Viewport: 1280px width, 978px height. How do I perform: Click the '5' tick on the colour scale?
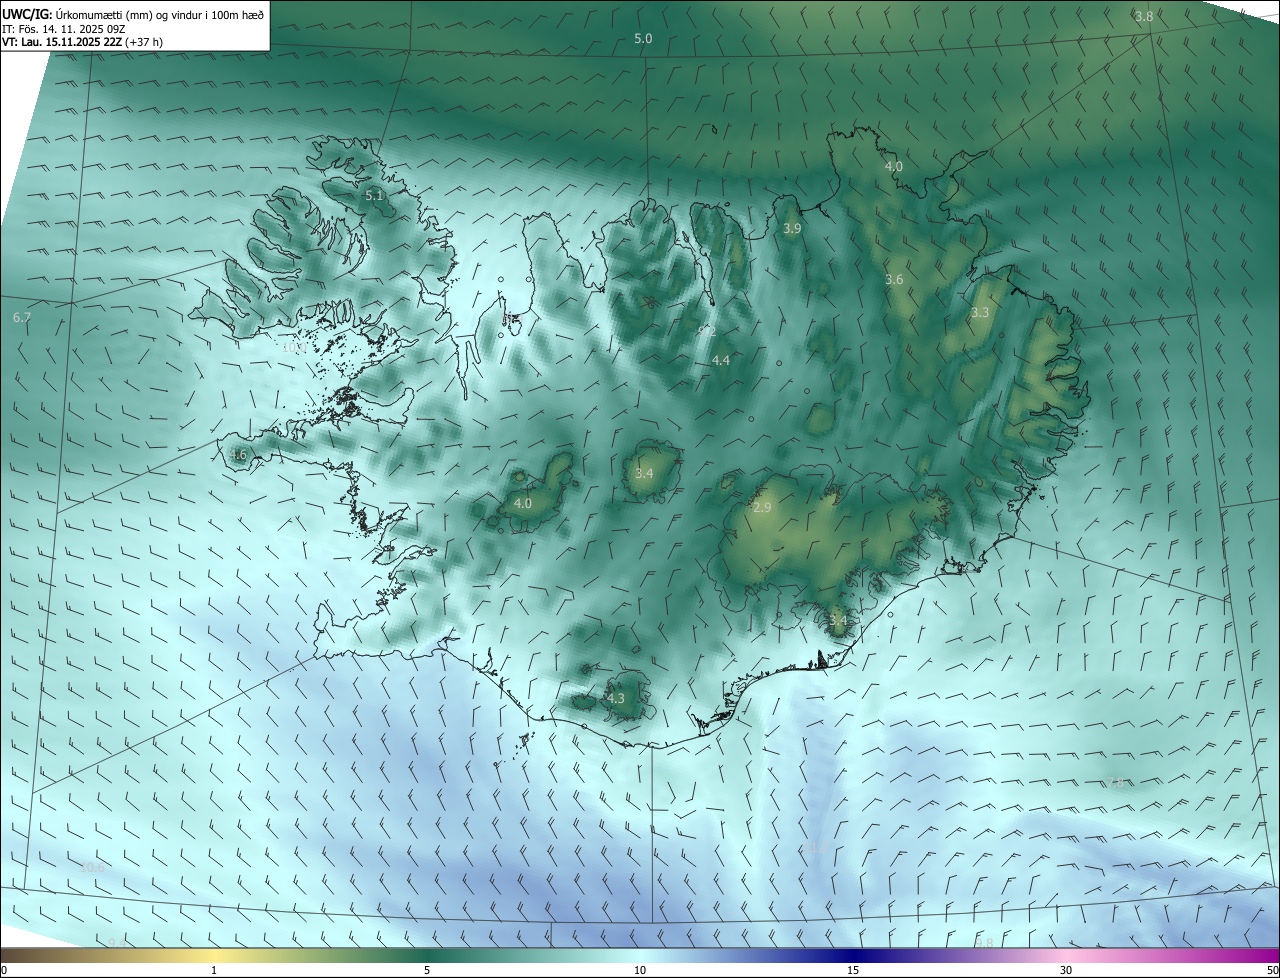click(427, 970)
